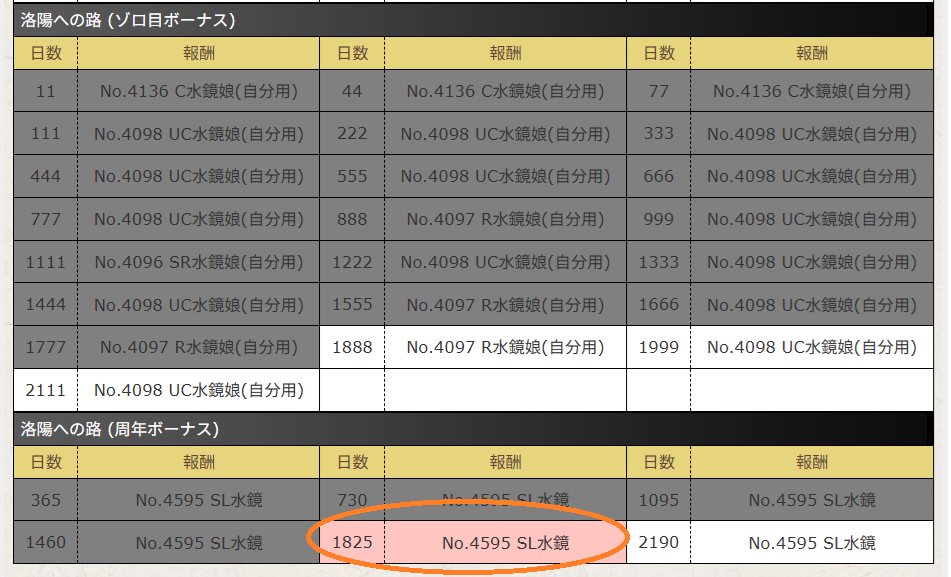Select the day 365 anniversary cell
Viewport: 951px width, 577px height.
coord(45,500)
